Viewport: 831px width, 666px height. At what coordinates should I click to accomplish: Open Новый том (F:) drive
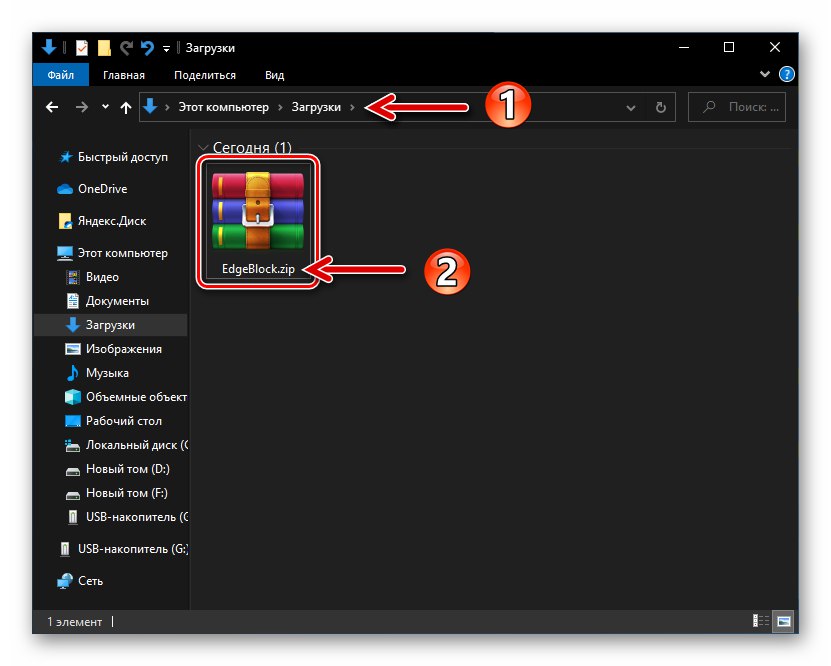(x=116, y=493)
